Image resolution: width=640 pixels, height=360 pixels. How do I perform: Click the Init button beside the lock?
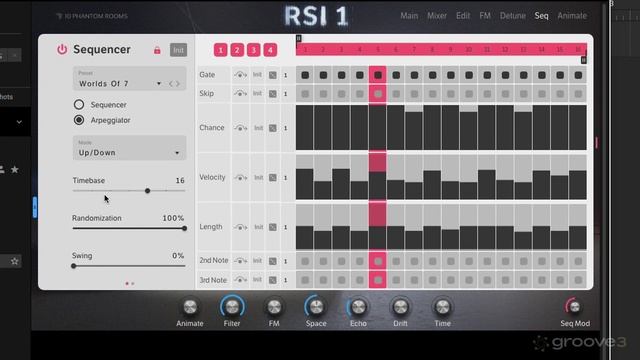pos(178,50)
